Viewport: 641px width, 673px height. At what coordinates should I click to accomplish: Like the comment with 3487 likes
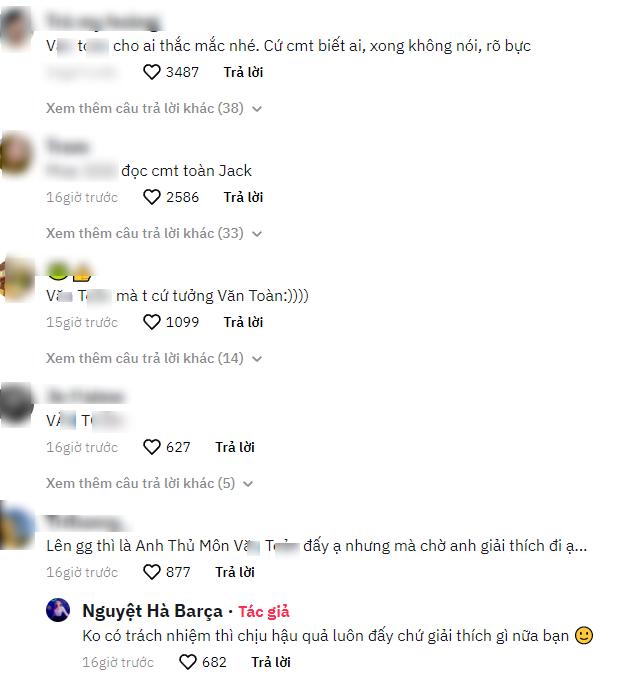[x=152, y=72]
